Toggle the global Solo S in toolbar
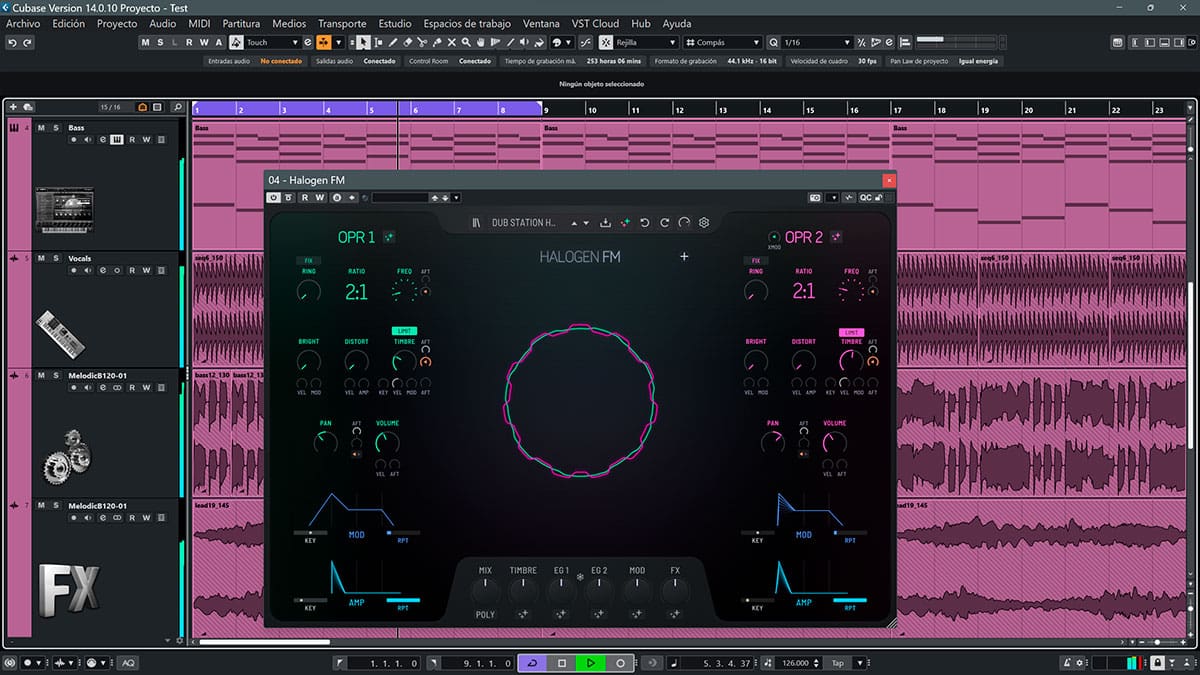 [x=160, y=42]
